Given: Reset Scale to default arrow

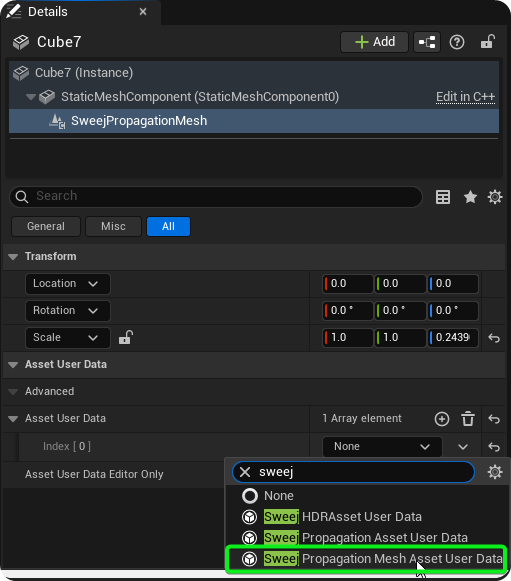Looking at the screenshot, I should tap(494, 338).
